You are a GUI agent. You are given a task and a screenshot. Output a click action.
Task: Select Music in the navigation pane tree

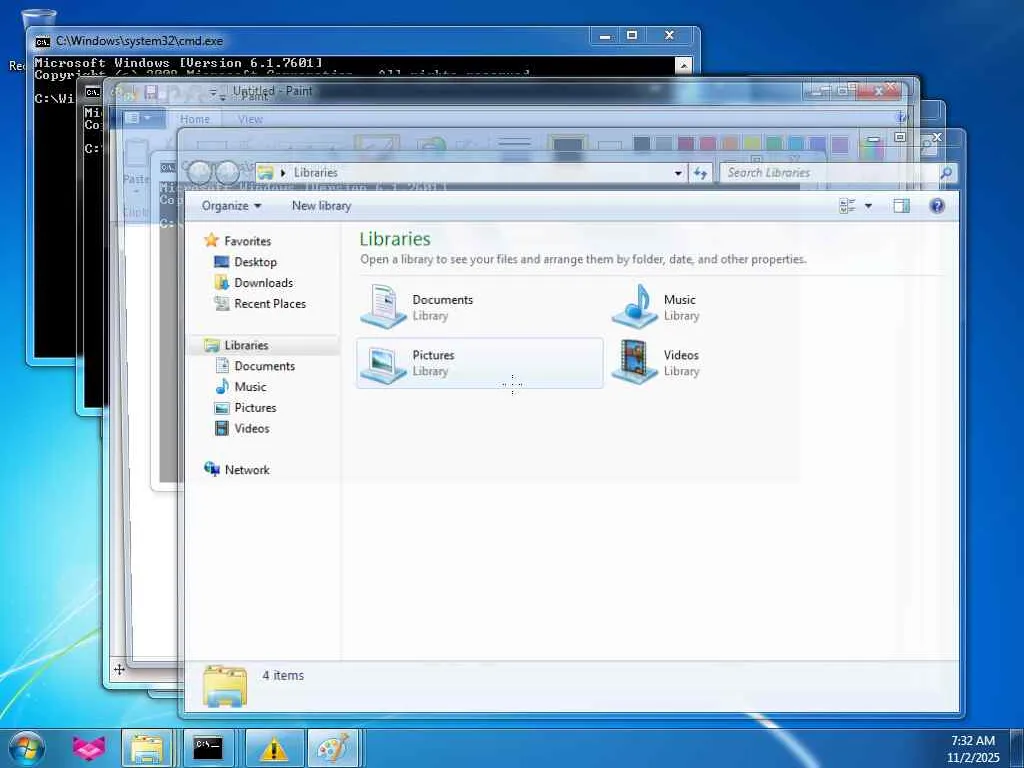pyautogui.click(x=250, y=387)
